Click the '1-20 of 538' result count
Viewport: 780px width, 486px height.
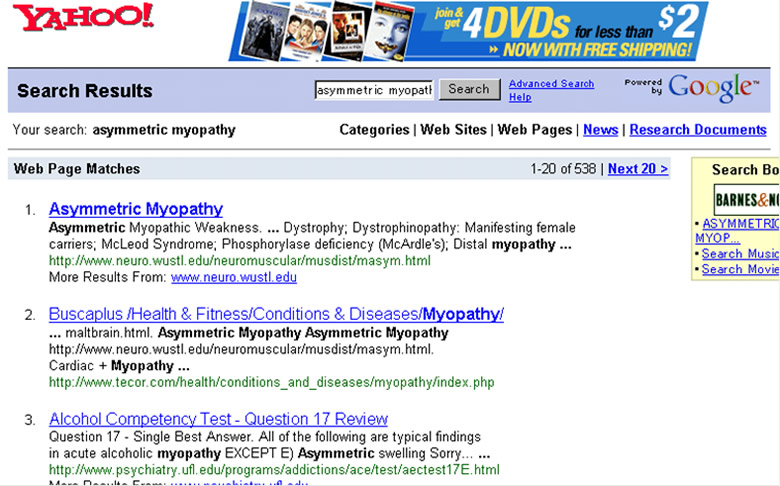pyautogui.click(x=563, y=169)
